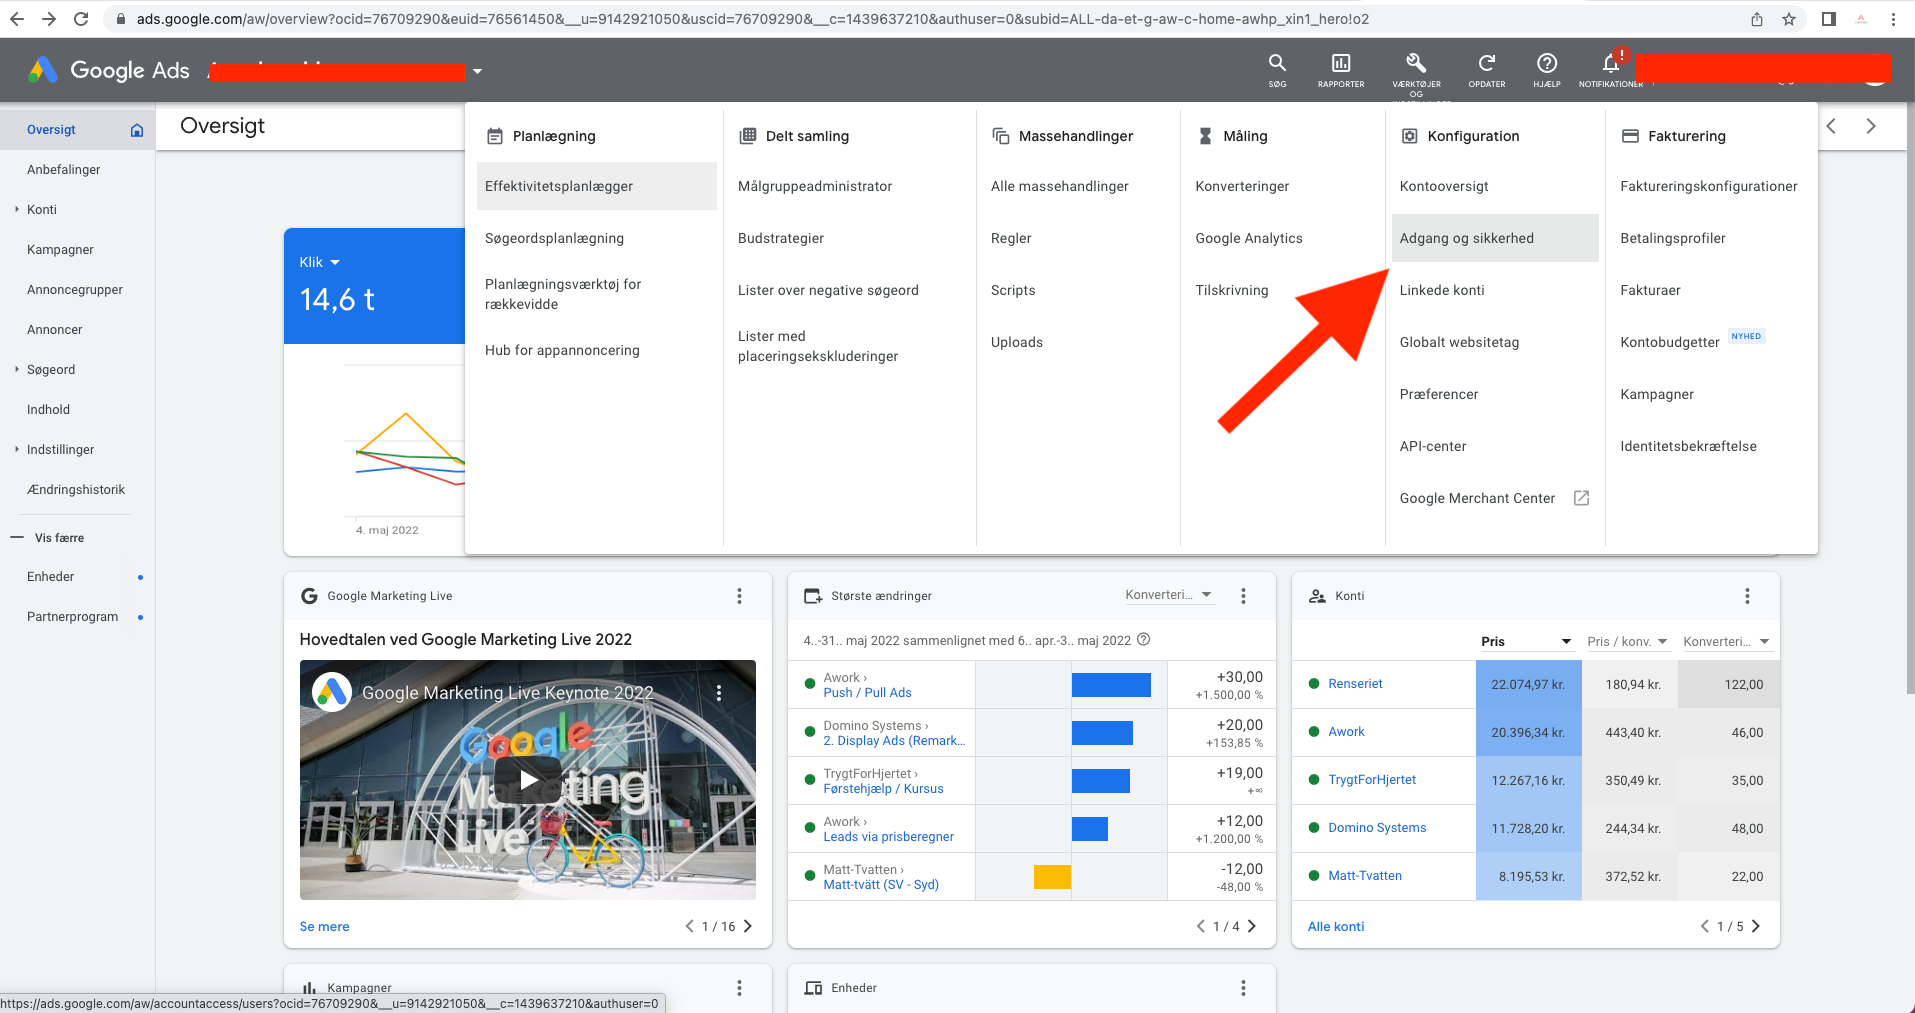Click the next arrow beside Oversigt header
Viewport: 1915px width, 1013px height.
point(1871,126)
